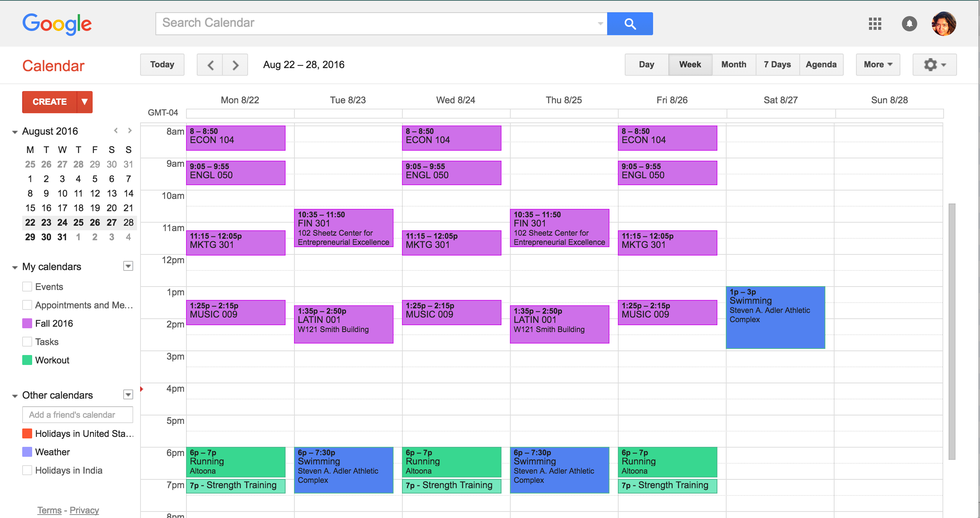Open the My calendars options dropdown

(128, 266)
